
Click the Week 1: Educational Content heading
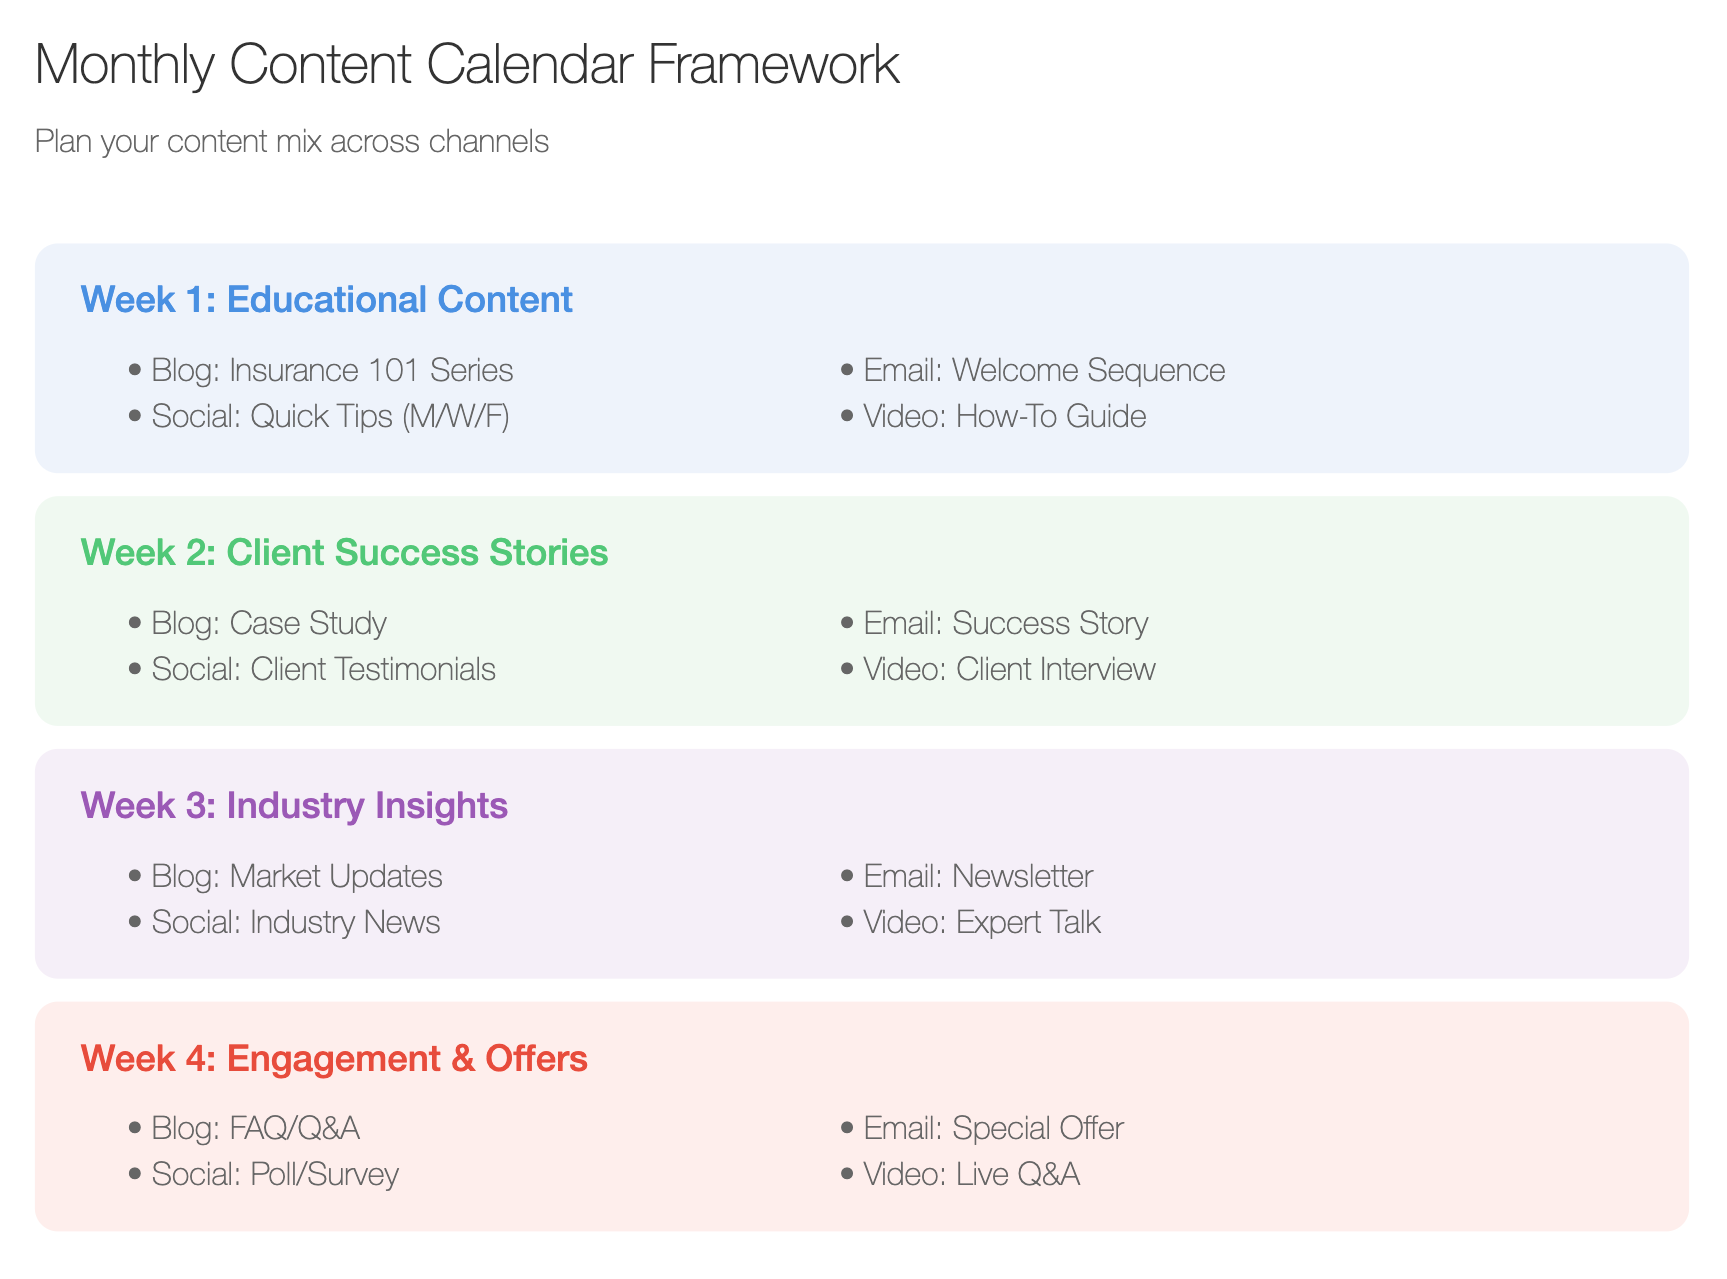[x=327, y=299]
